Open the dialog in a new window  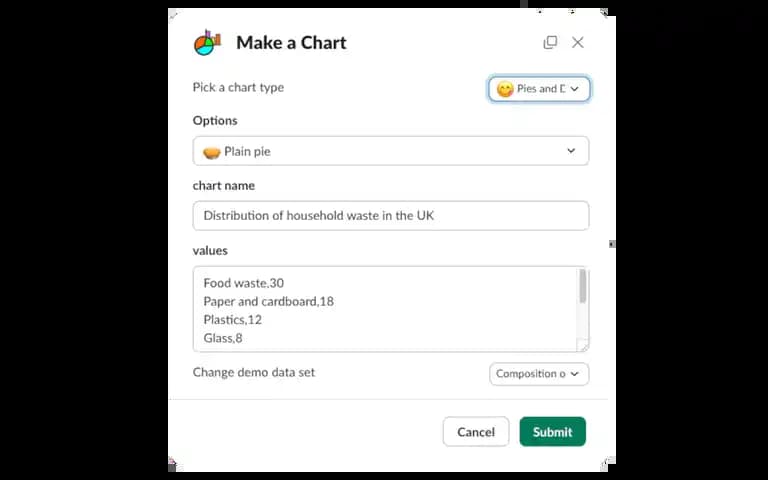click(x=550, y=43)
